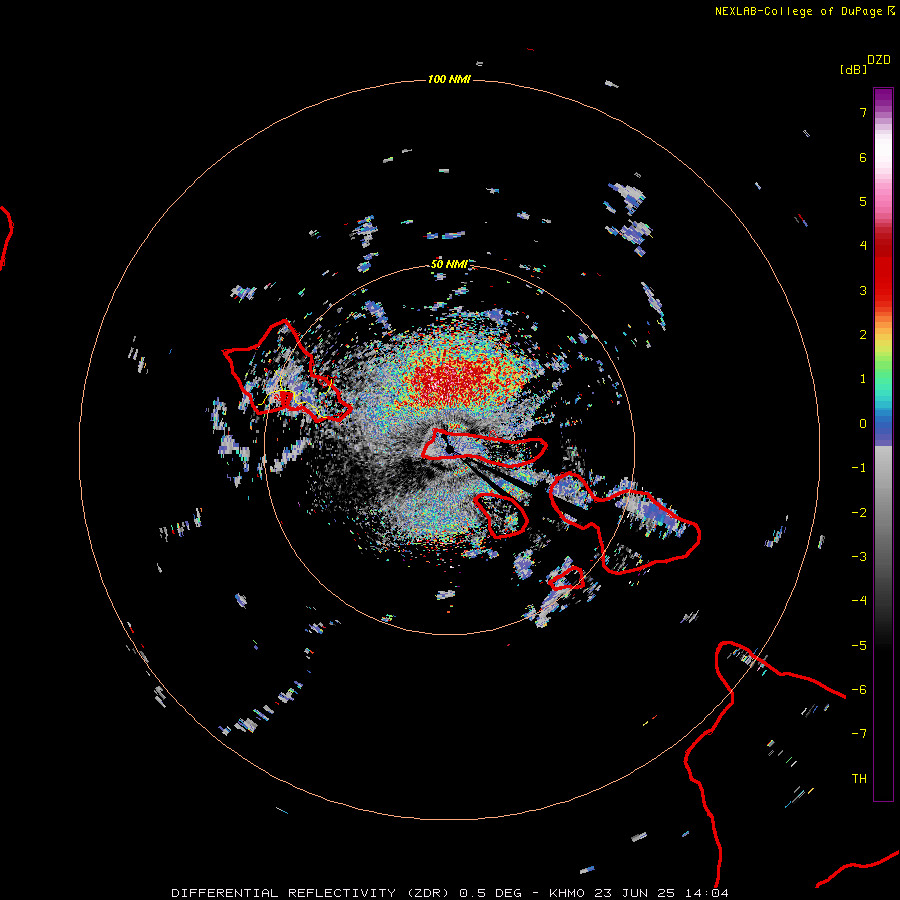
Task: Click the gray -2 dB section of colorbar
Action: (x=883, y=512)
